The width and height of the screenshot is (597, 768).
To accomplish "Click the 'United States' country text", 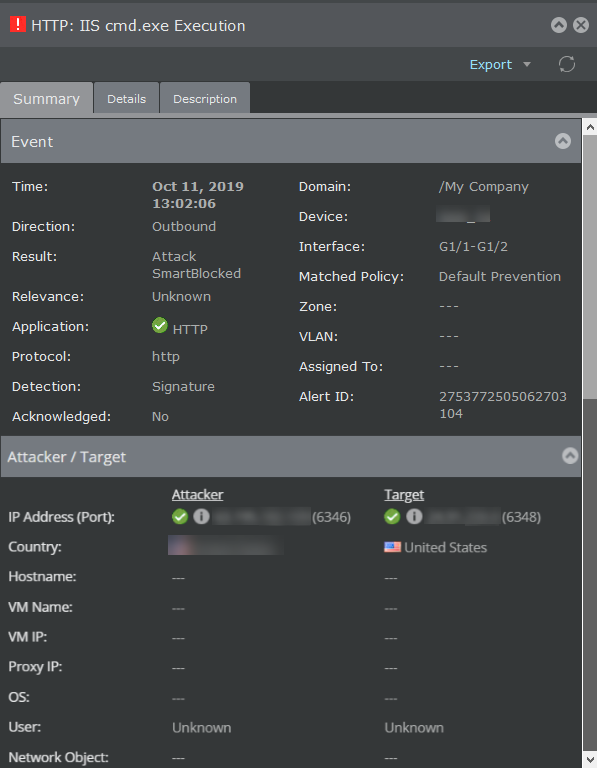I will (446, 548).
